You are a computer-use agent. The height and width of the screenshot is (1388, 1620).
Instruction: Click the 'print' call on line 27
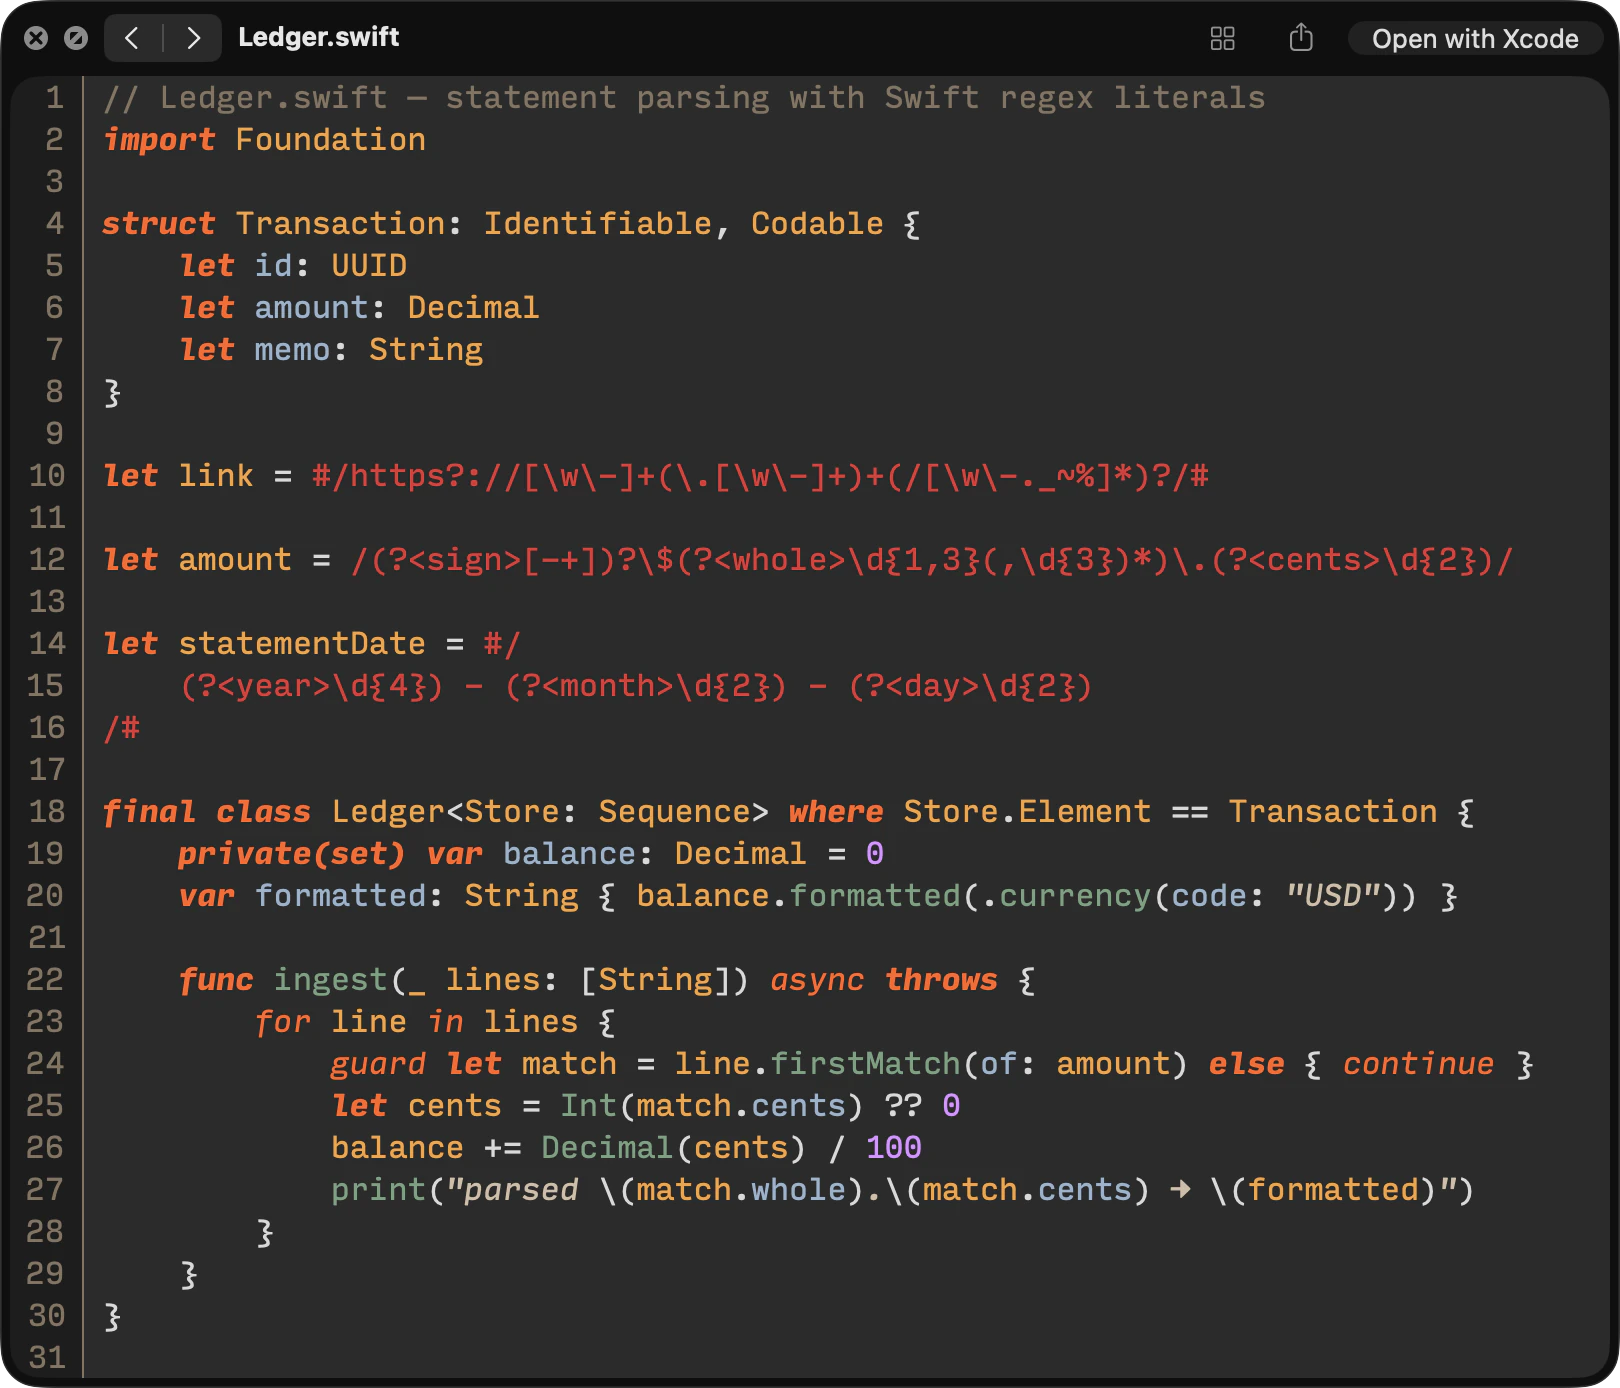tap(379, 1190)
